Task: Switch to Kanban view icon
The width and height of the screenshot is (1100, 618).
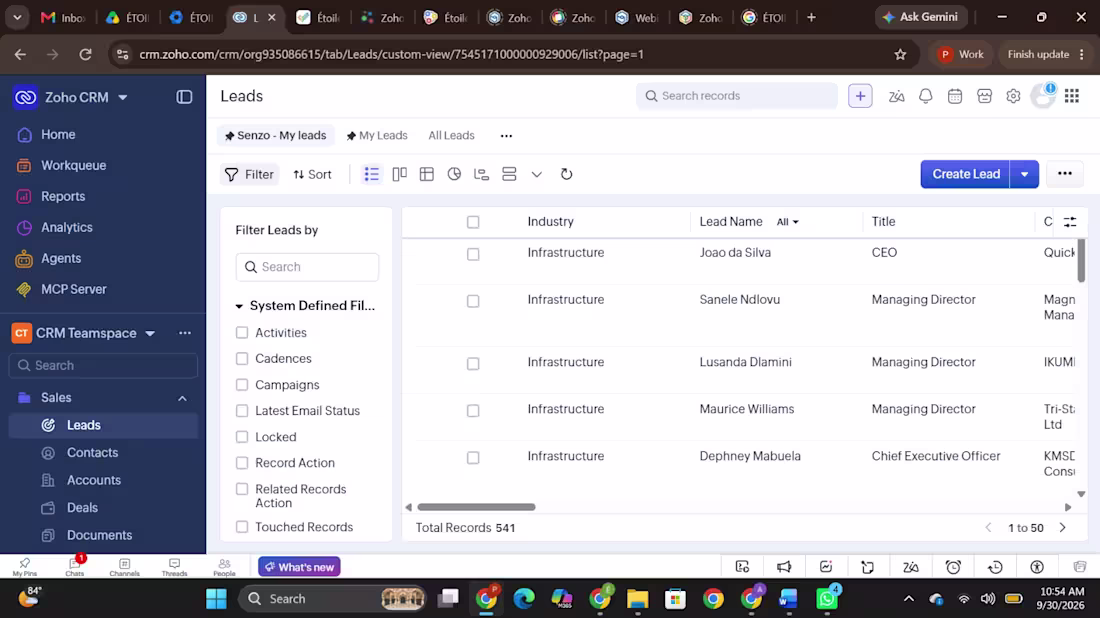Action: click(x=399, y=174)
